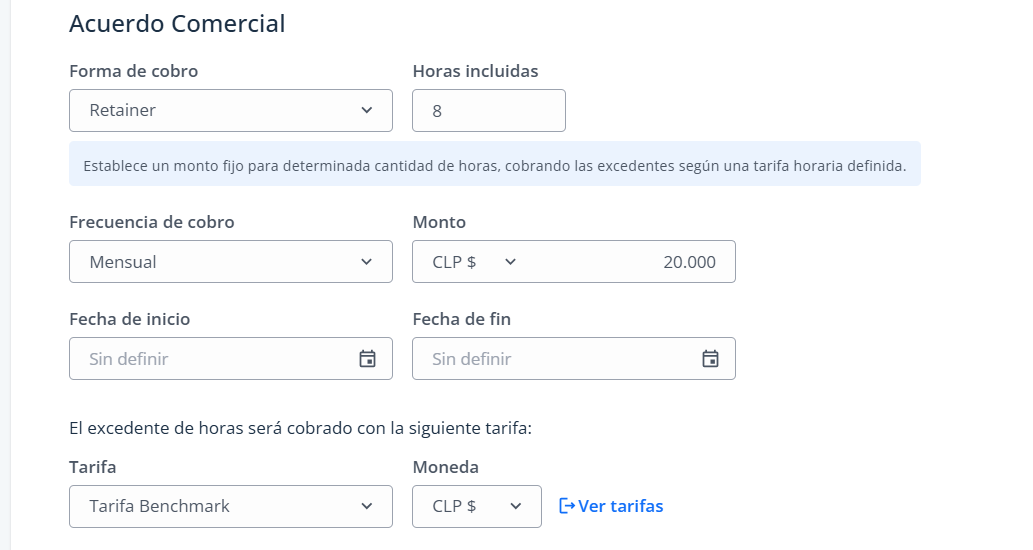
Task: Open the Ver tarifas link
Action: click(x=611, y=506)
